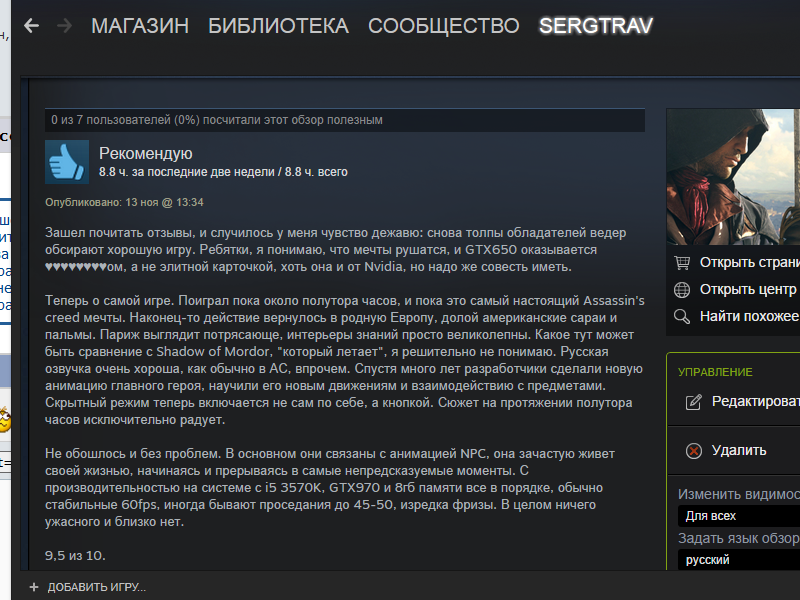This screenshot has height=600, width=800.
Task: Click the globe community hub icon
Action: point(682,289)
